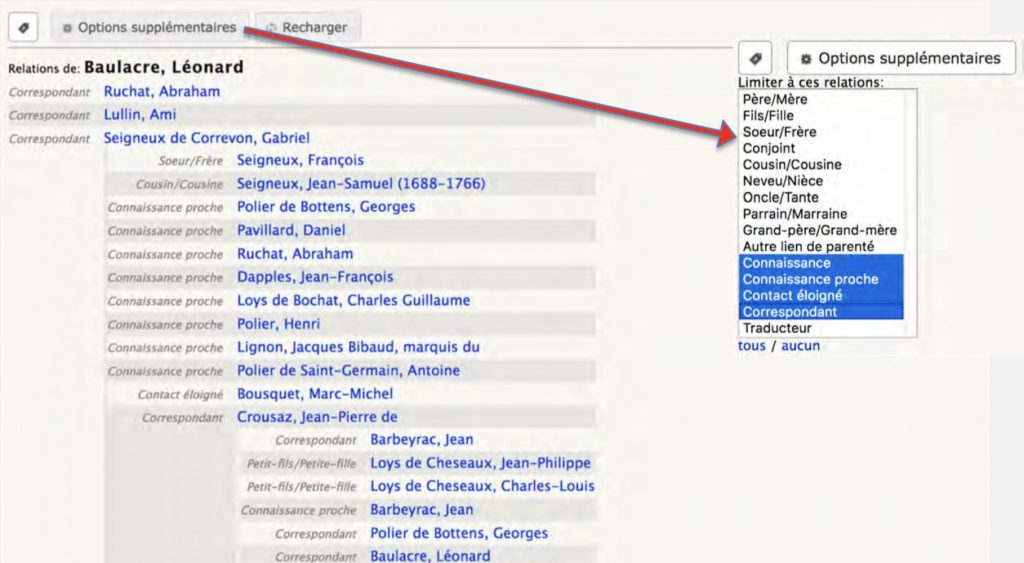Follow the Bousquet, Marc-Michel link
1024x563 pixels.
314,394
